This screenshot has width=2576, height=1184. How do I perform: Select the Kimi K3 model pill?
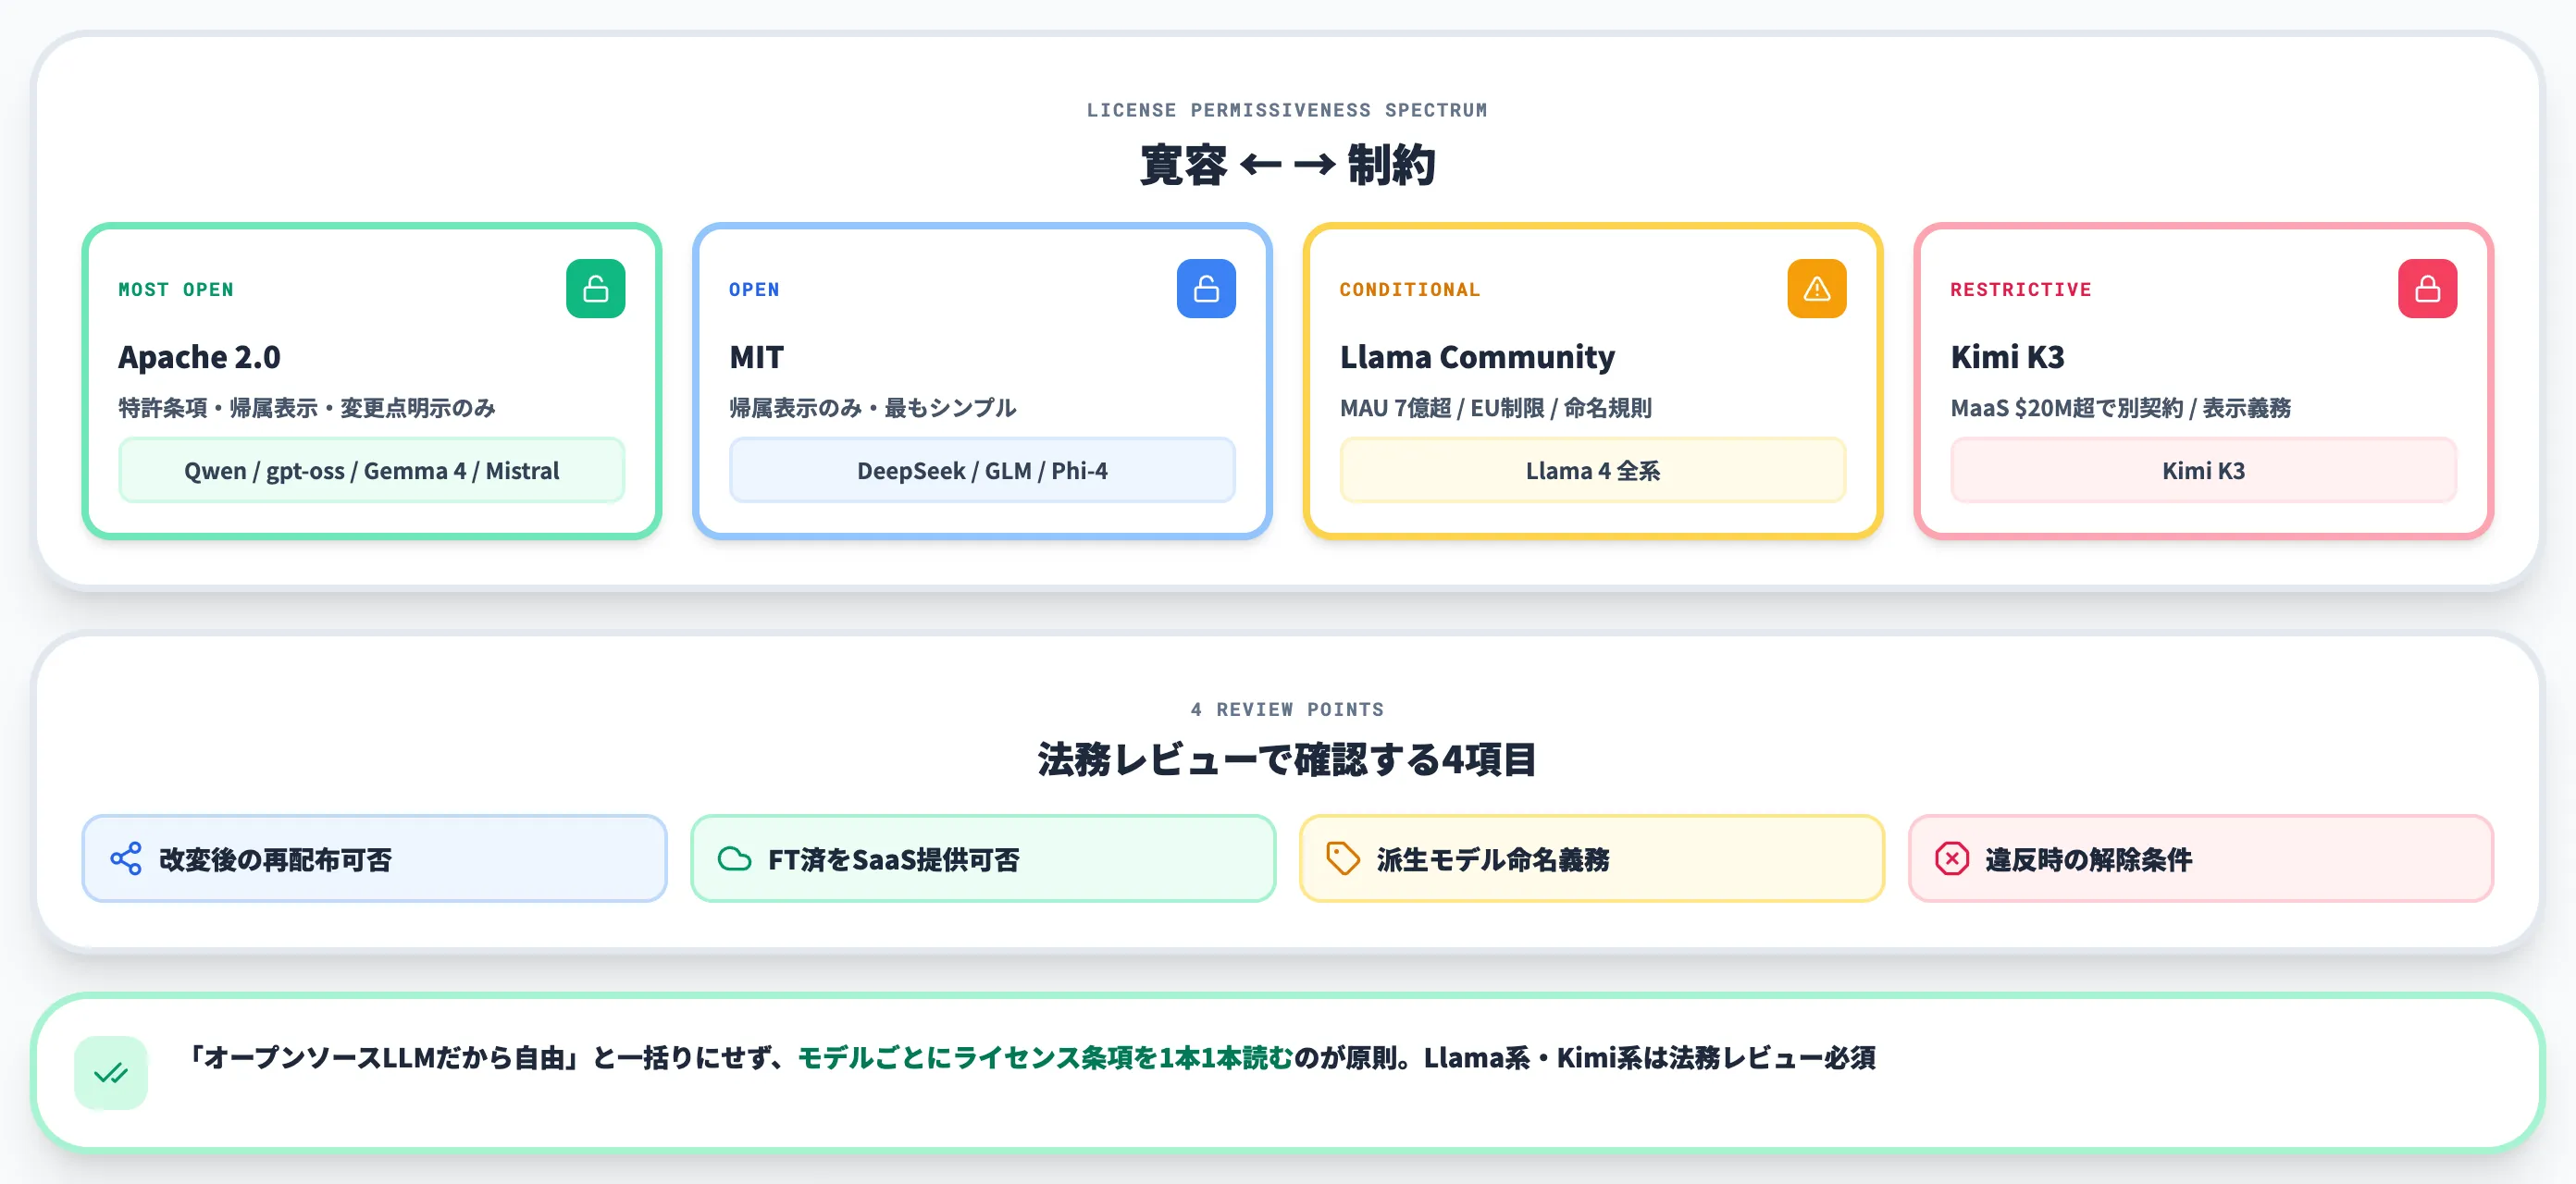2203,470
